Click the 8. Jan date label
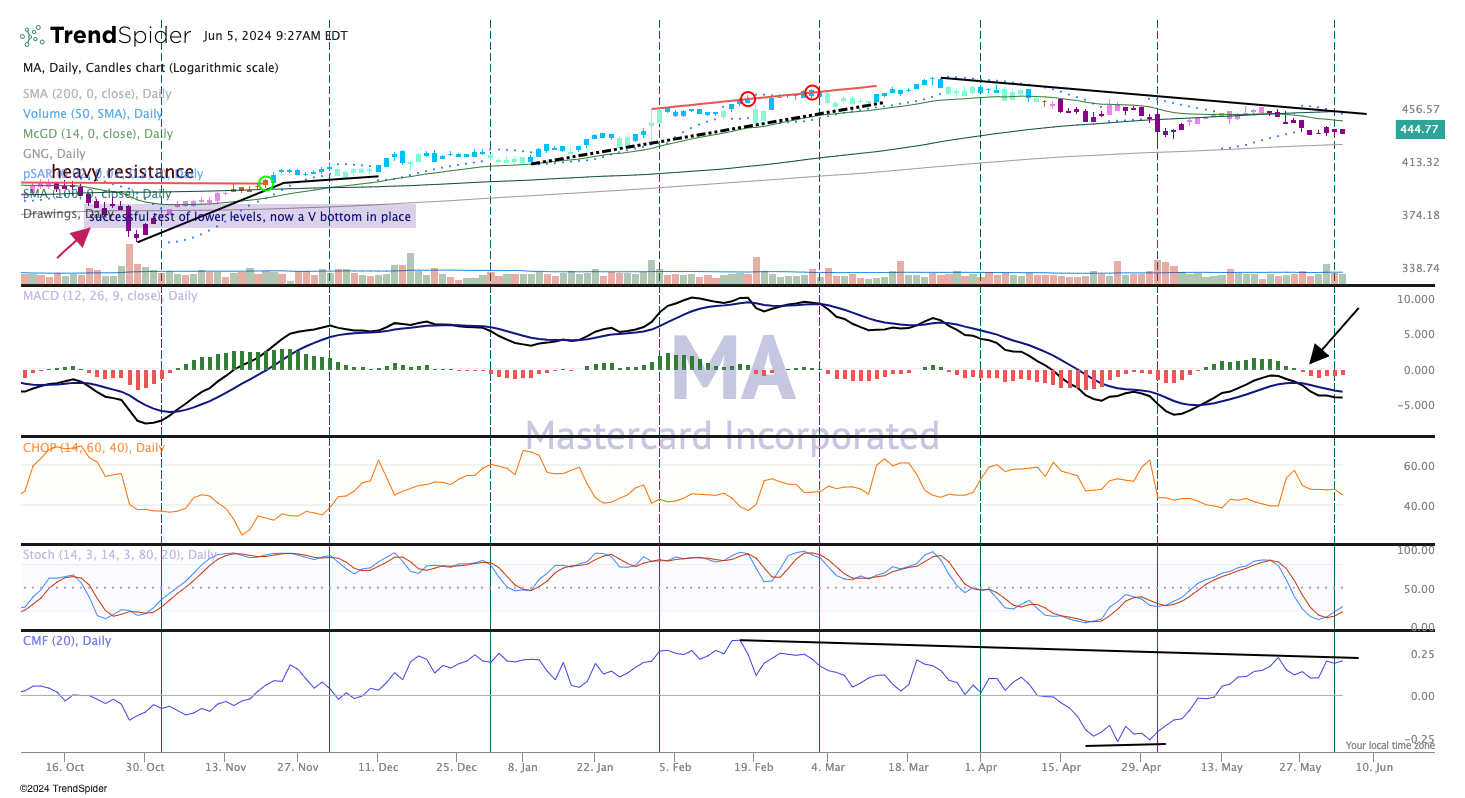The height and width of the screenshot is (798, 1465). (523, 767)
